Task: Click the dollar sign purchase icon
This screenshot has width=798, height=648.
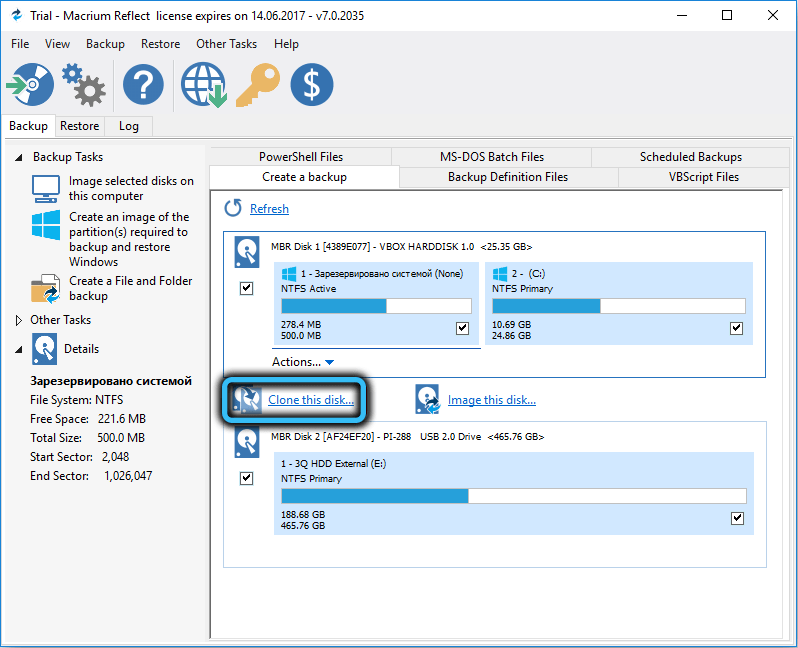Action: tap(312, 84)
